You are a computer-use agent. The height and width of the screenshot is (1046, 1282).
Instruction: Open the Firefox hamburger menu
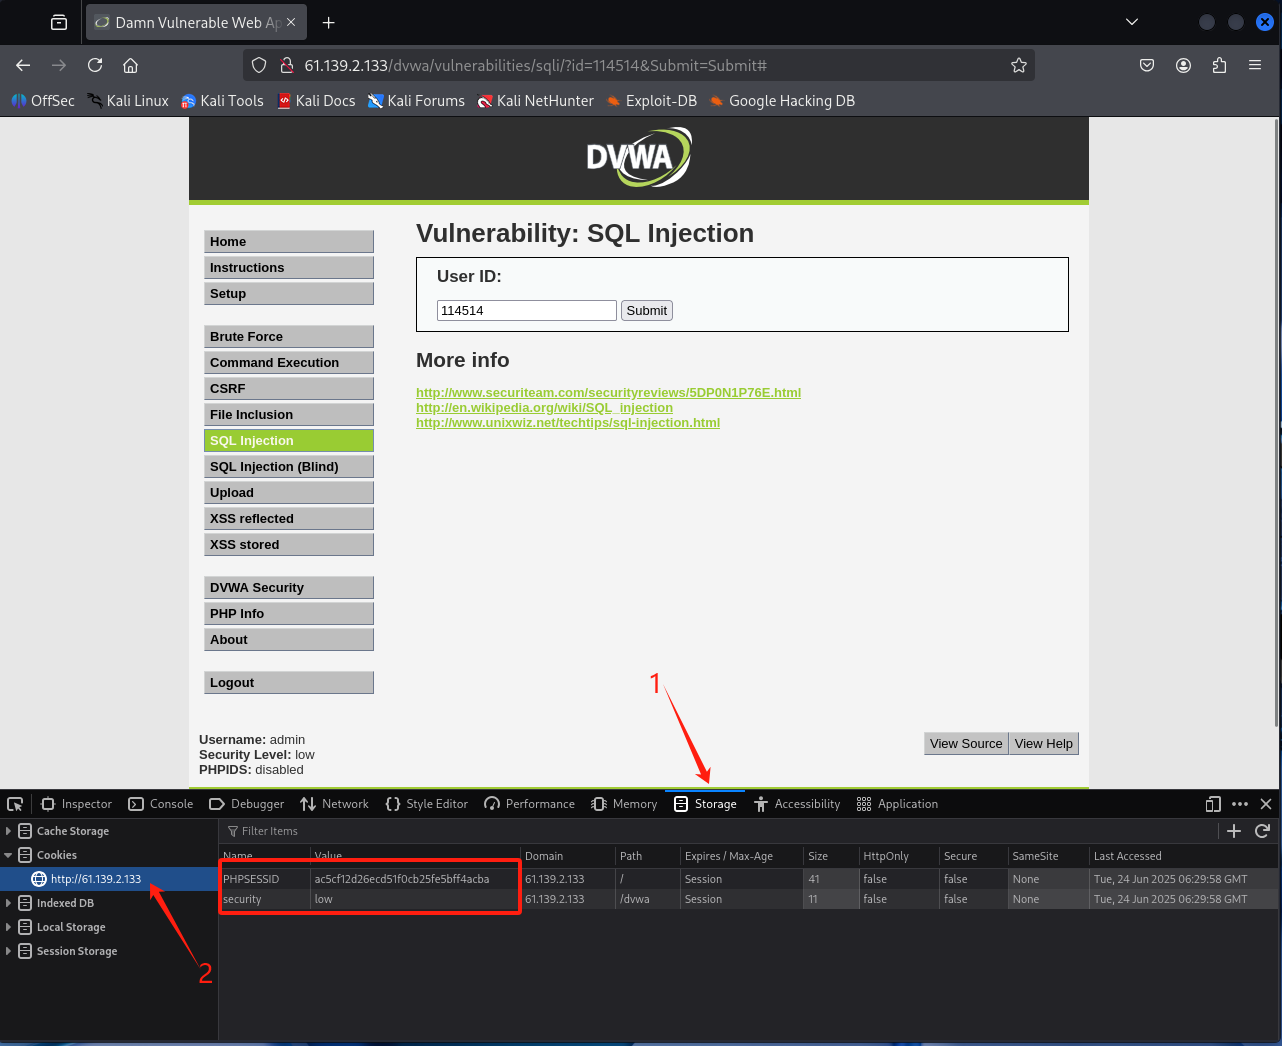click(1255, 65)
